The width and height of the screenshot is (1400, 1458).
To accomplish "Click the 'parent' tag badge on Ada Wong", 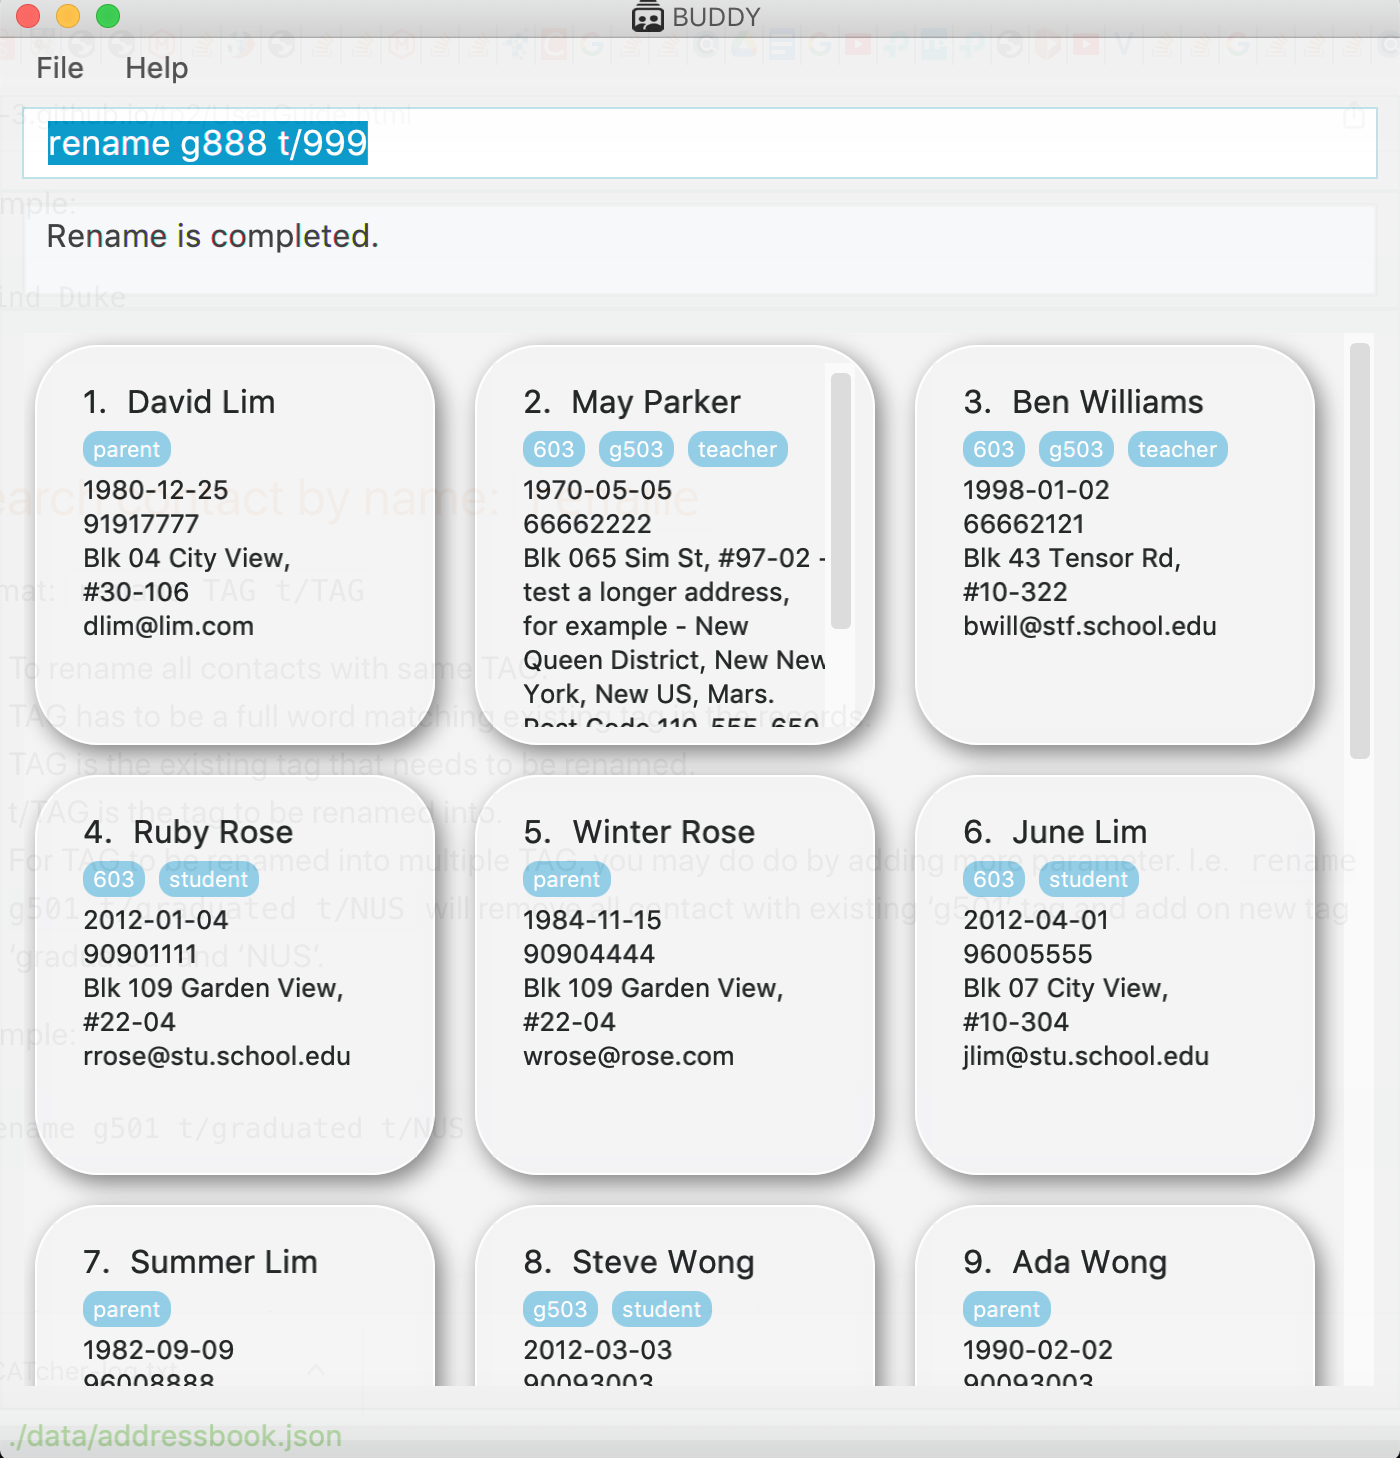I will 1006,1309.
